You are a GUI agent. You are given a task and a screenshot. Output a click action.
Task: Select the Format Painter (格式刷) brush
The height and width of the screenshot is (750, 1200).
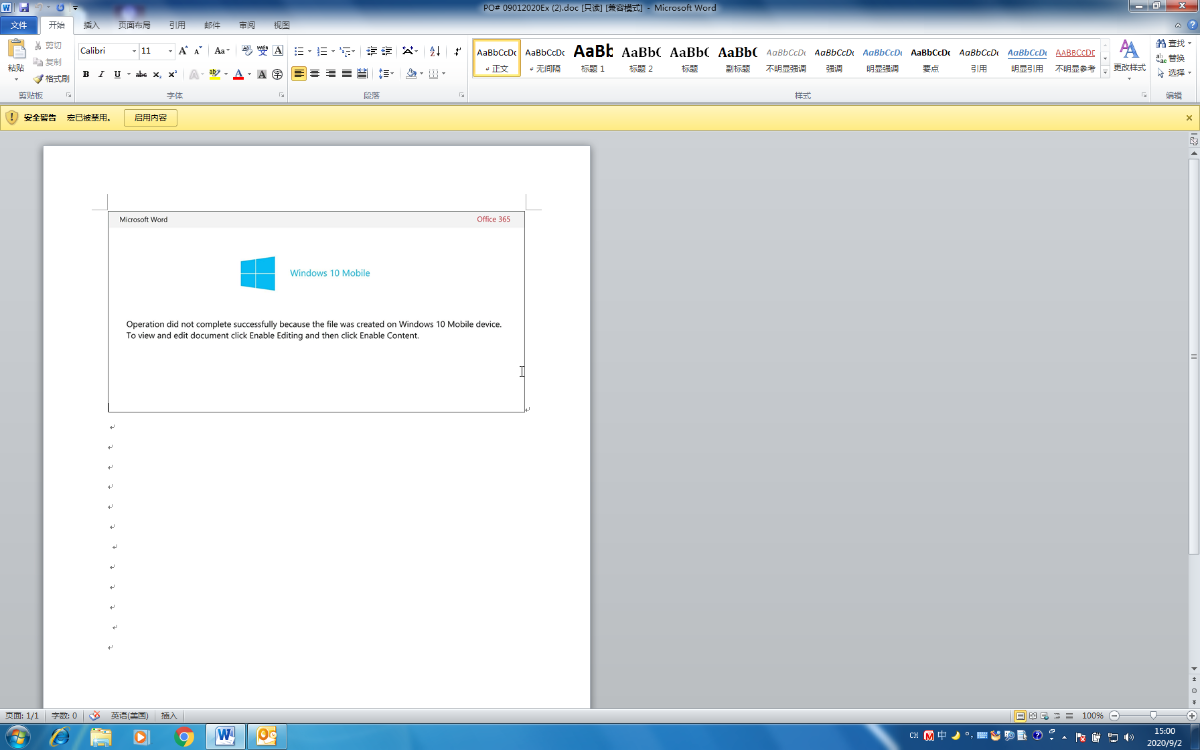point(38,78)
